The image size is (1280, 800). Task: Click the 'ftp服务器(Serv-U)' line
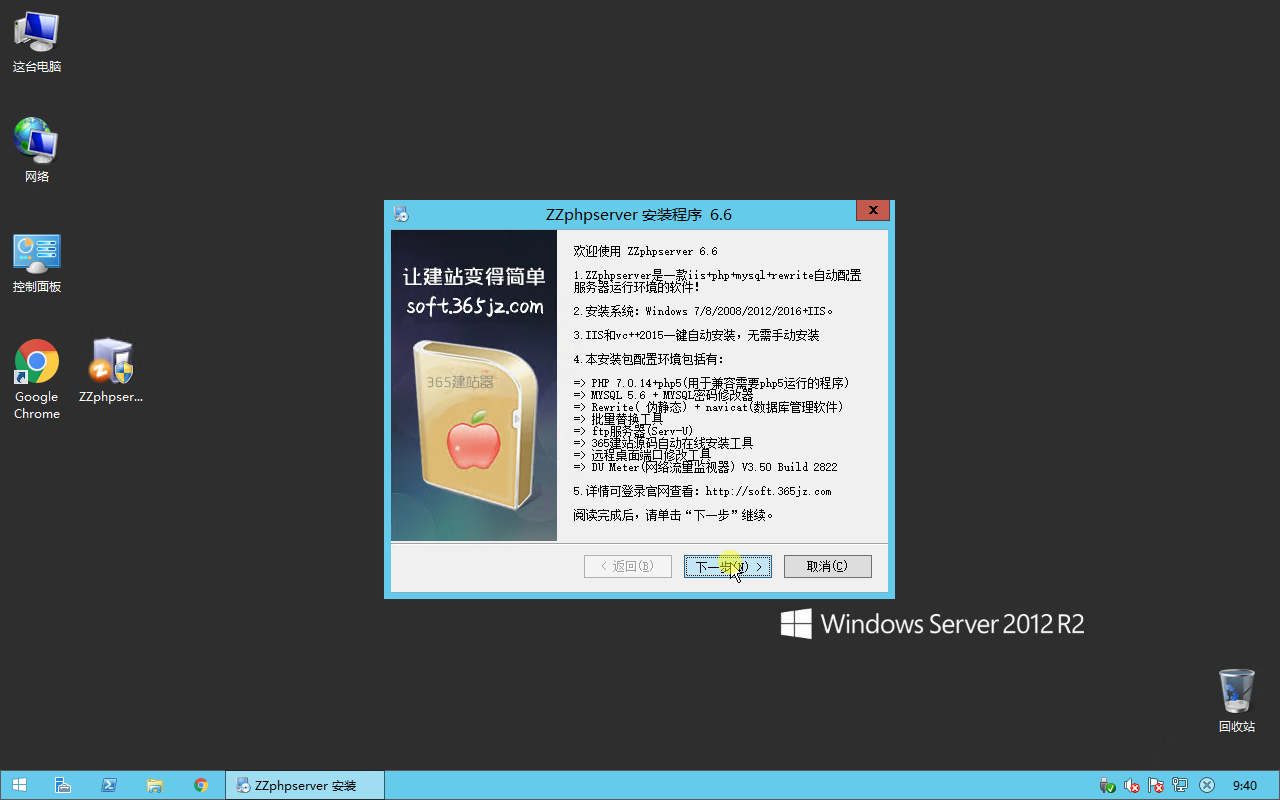tap(633, 431)
